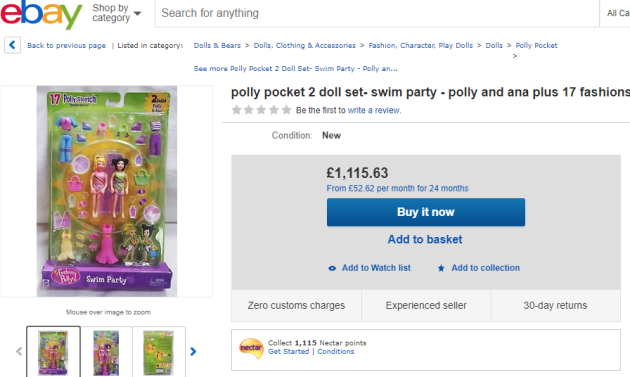The height and width of the screenshot is (377, 630).
Task: Click the Buy it now button
Action: tap(426, 212)
